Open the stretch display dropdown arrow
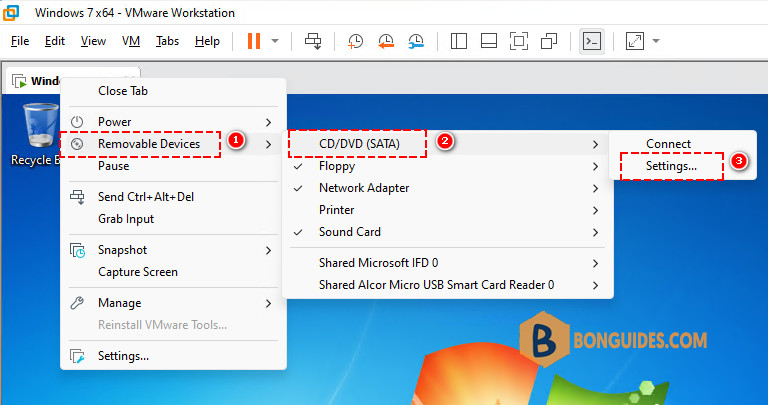The height and width of the screenshot is (405, 768). [656, 41]
